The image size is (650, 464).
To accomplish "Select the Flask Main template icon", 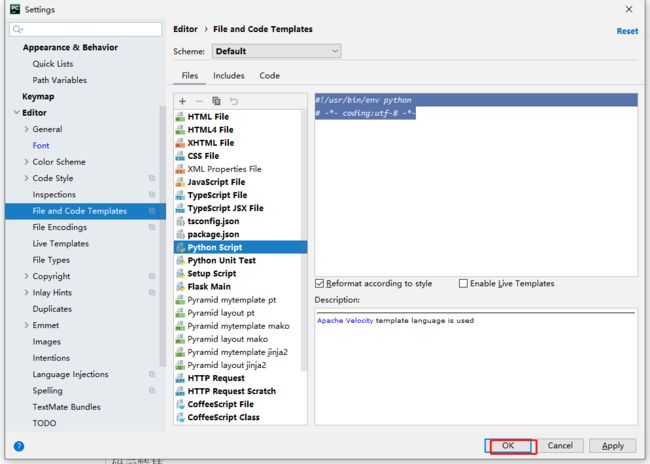I will [x=180, y=287].
